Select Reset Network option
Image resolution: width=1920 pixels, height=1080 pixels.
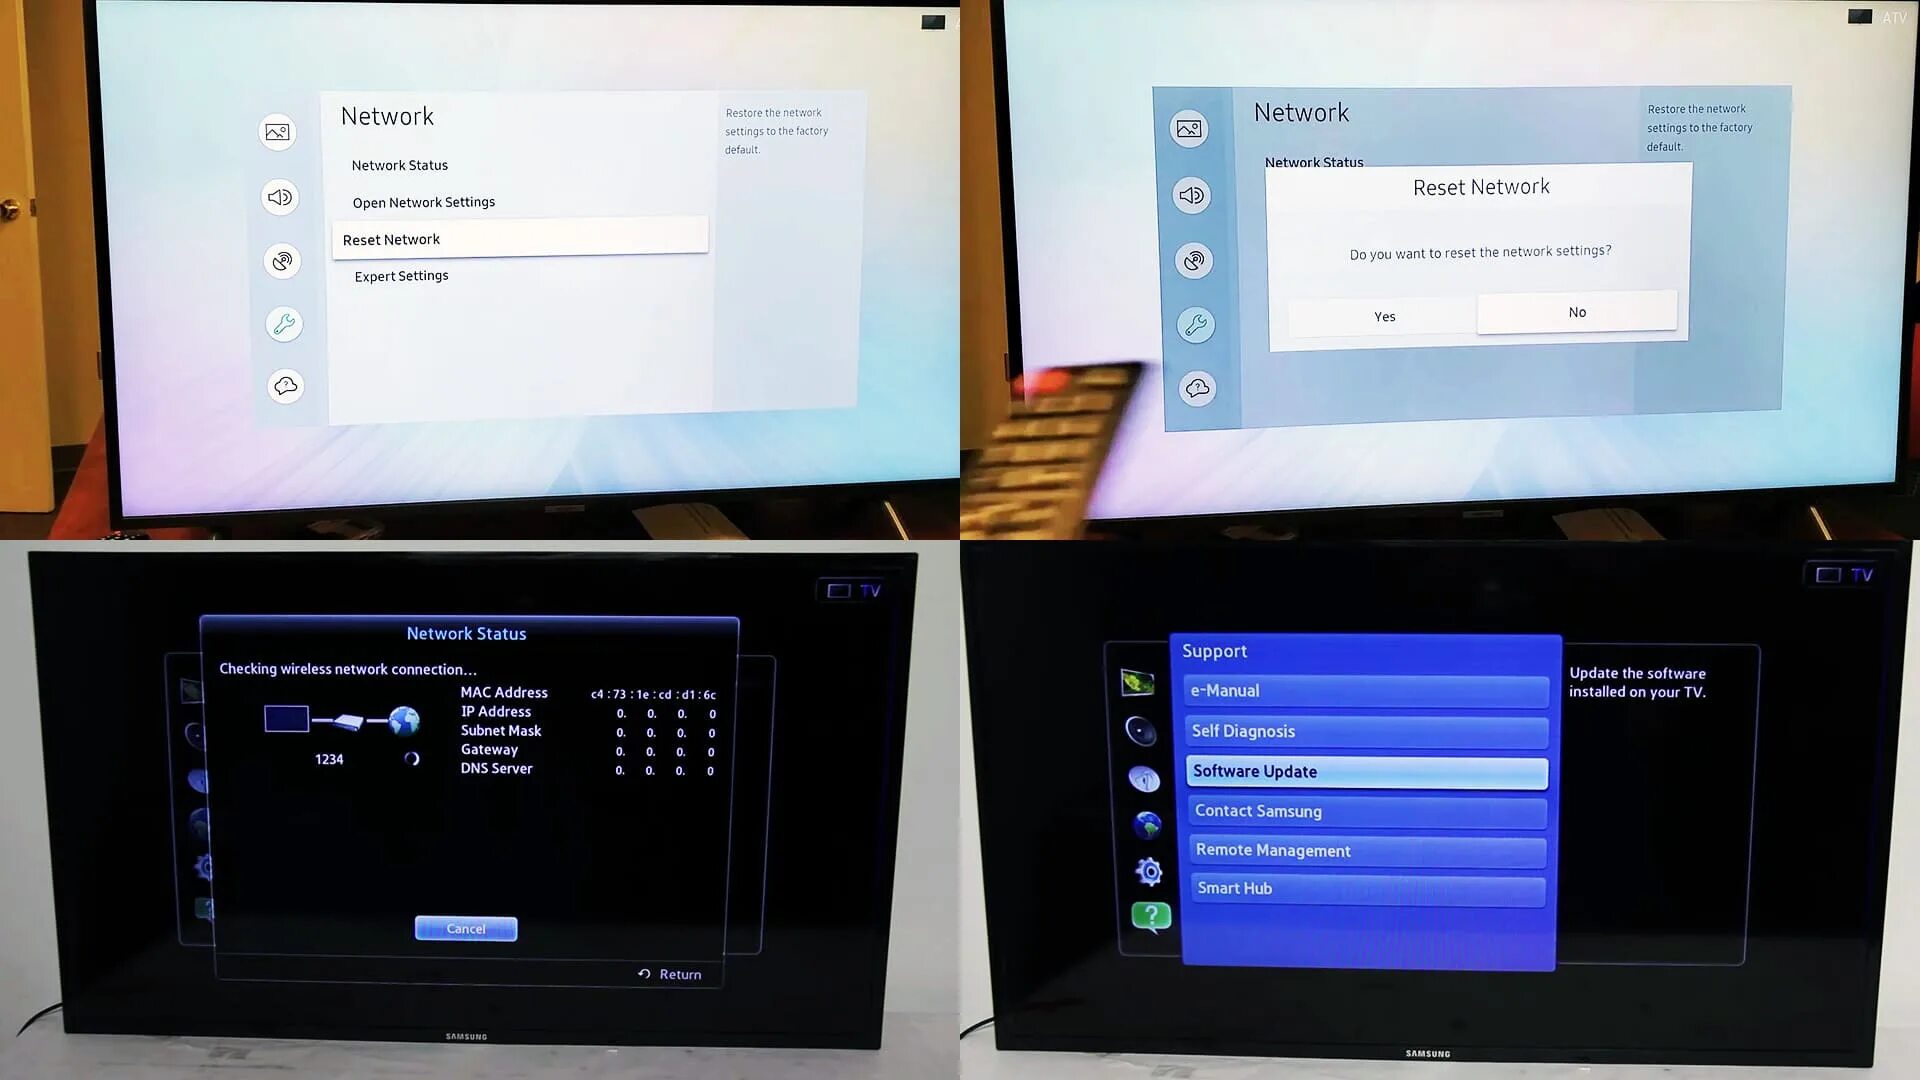(x=390, y=239)
